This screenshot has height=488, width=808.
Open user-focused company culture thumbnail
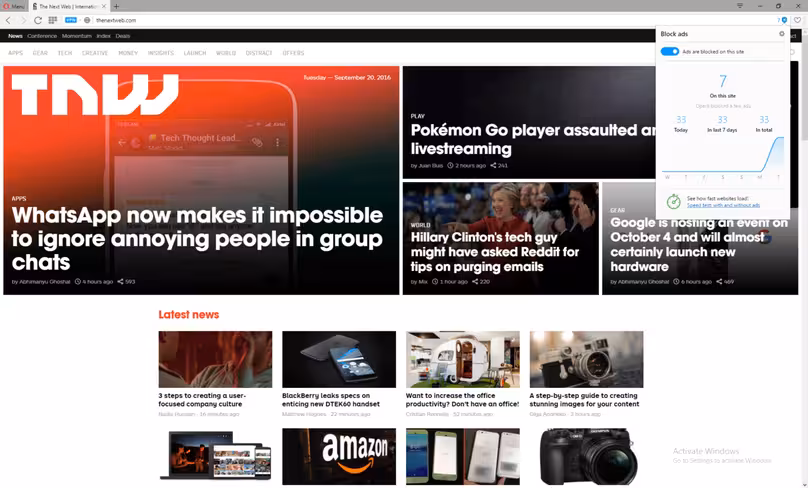pos(215,359)
